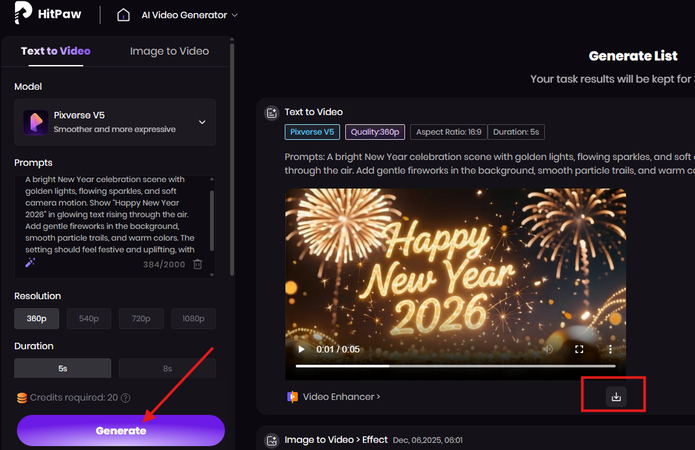The width and height of the screenshot is (695, 450).
Task: Click the 0:01 / 0:05 time display
Action: coord(338,349)
